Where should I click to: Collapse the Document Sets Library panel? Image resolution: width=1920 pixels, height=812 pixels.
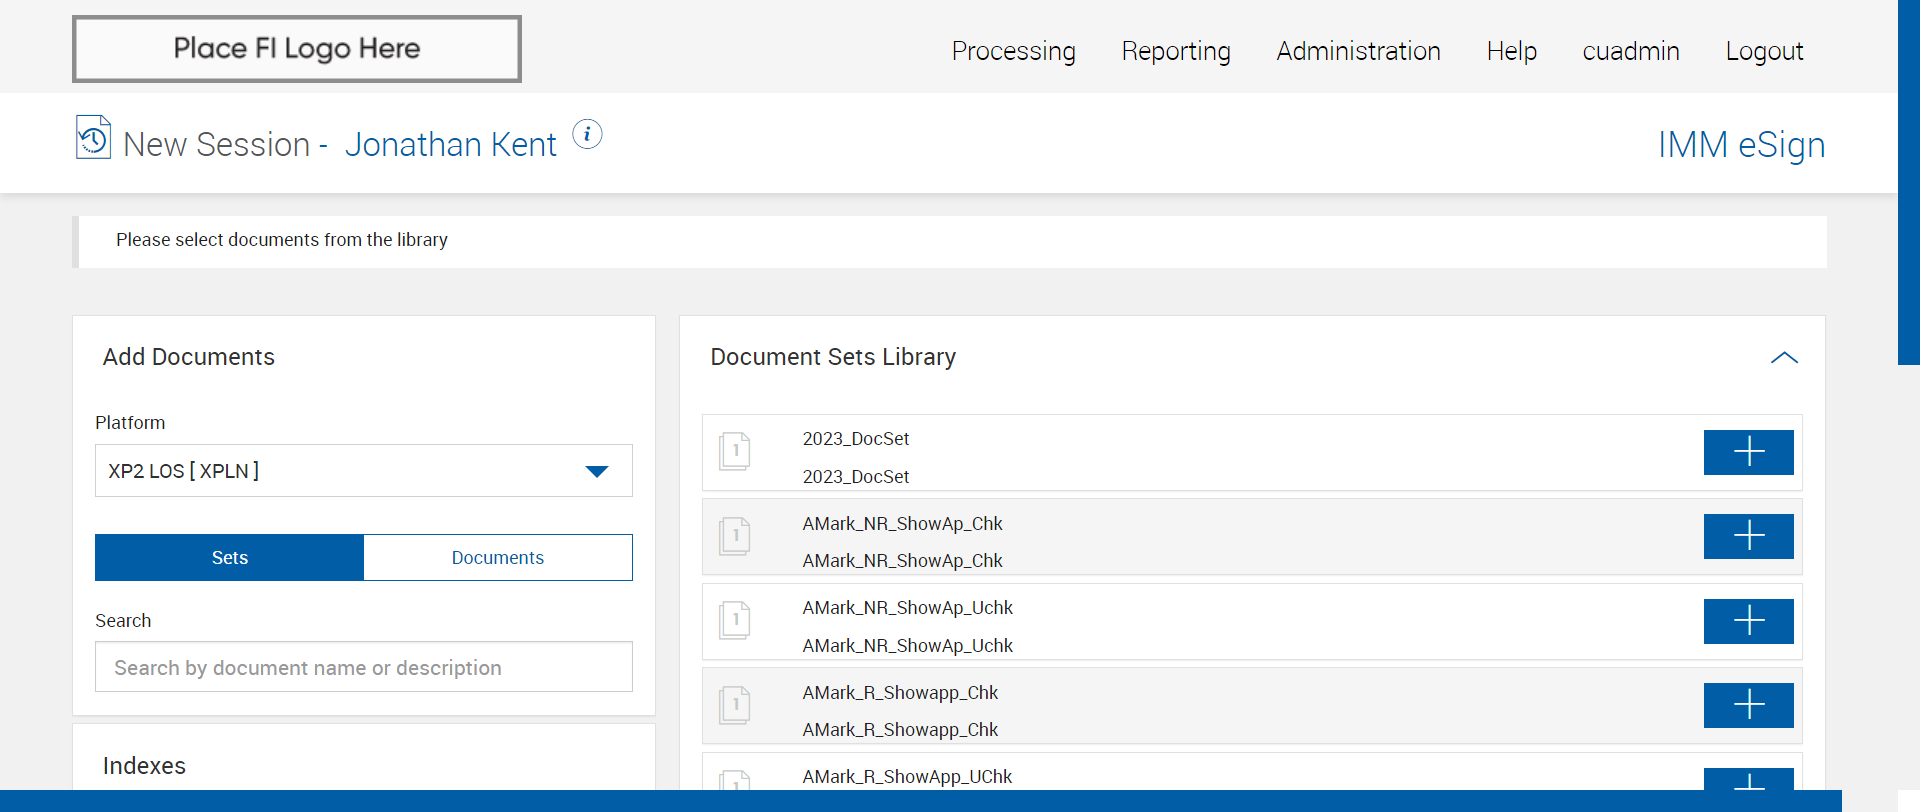[x=1783, y=358]
